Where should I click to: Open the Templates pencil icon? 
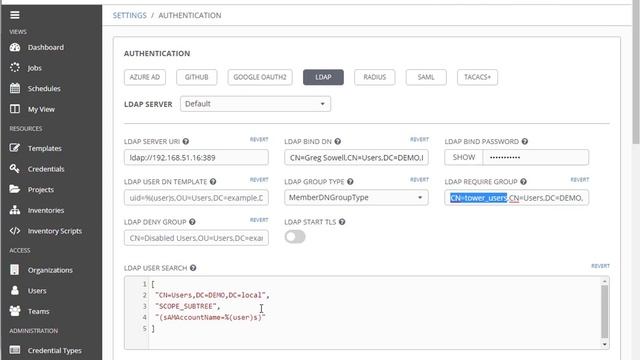pos(15,148)
